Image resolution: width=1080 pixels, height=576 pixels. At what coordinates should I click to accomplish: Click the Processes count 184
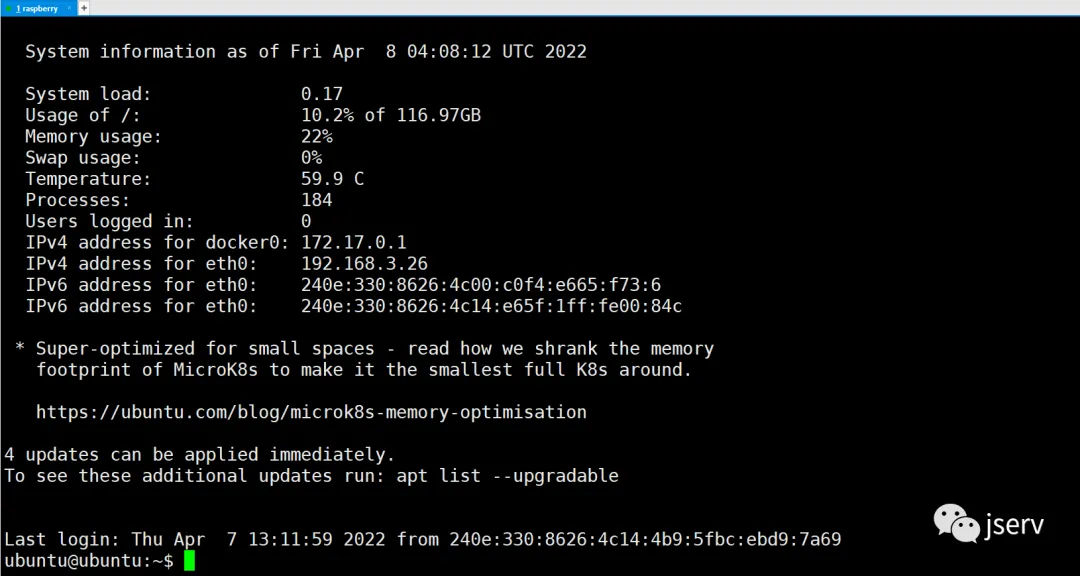point(317,200)
